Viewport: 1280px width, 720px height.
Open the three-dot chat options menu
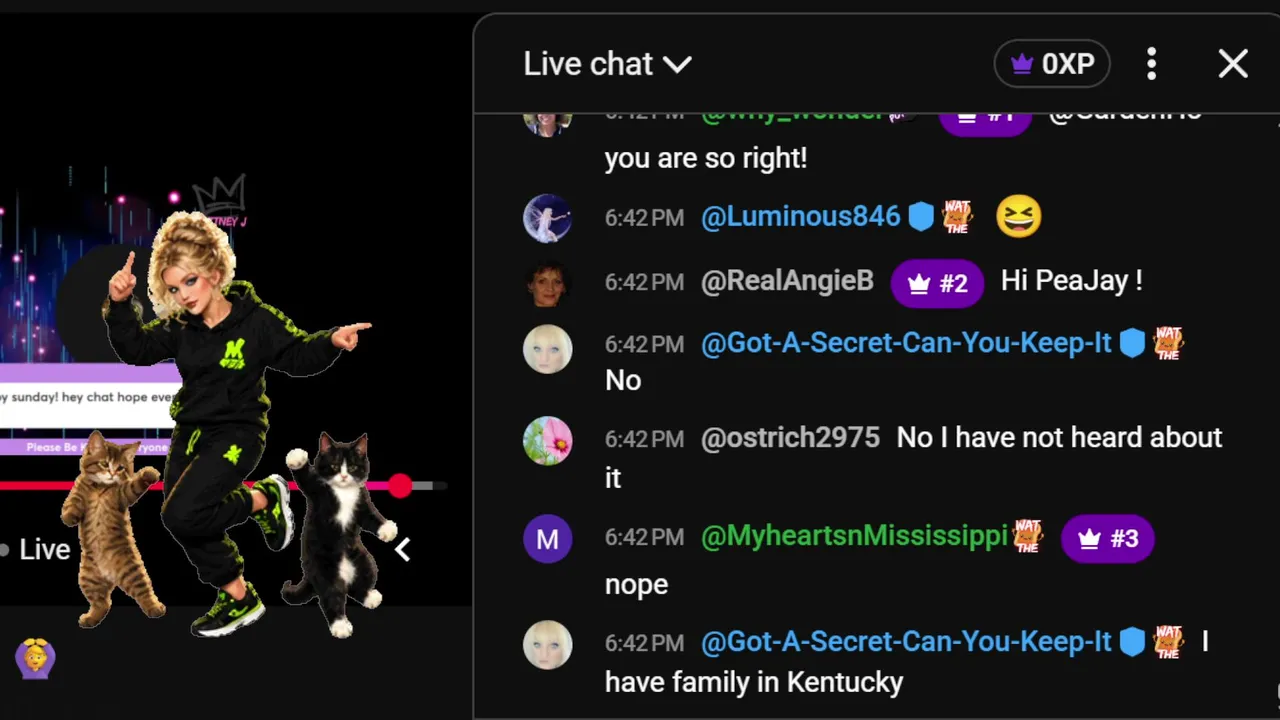1151,64
